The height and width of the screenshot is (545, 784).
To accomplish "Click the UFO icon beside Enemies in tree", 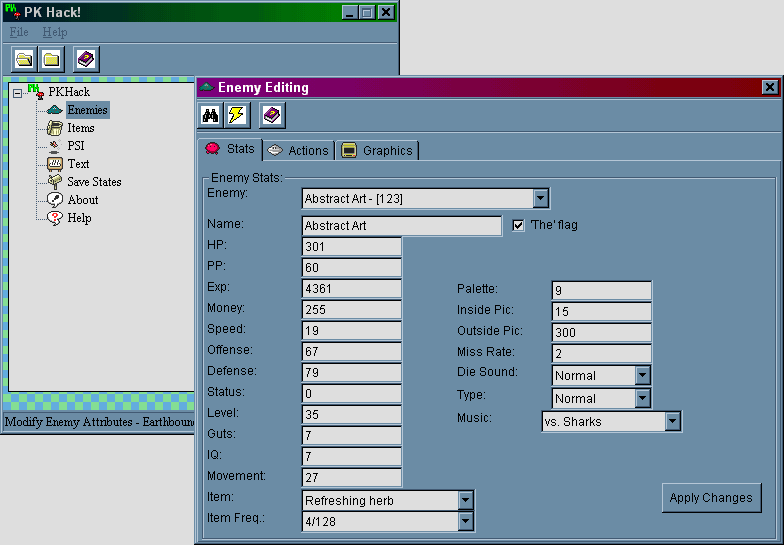I will 54,110.
